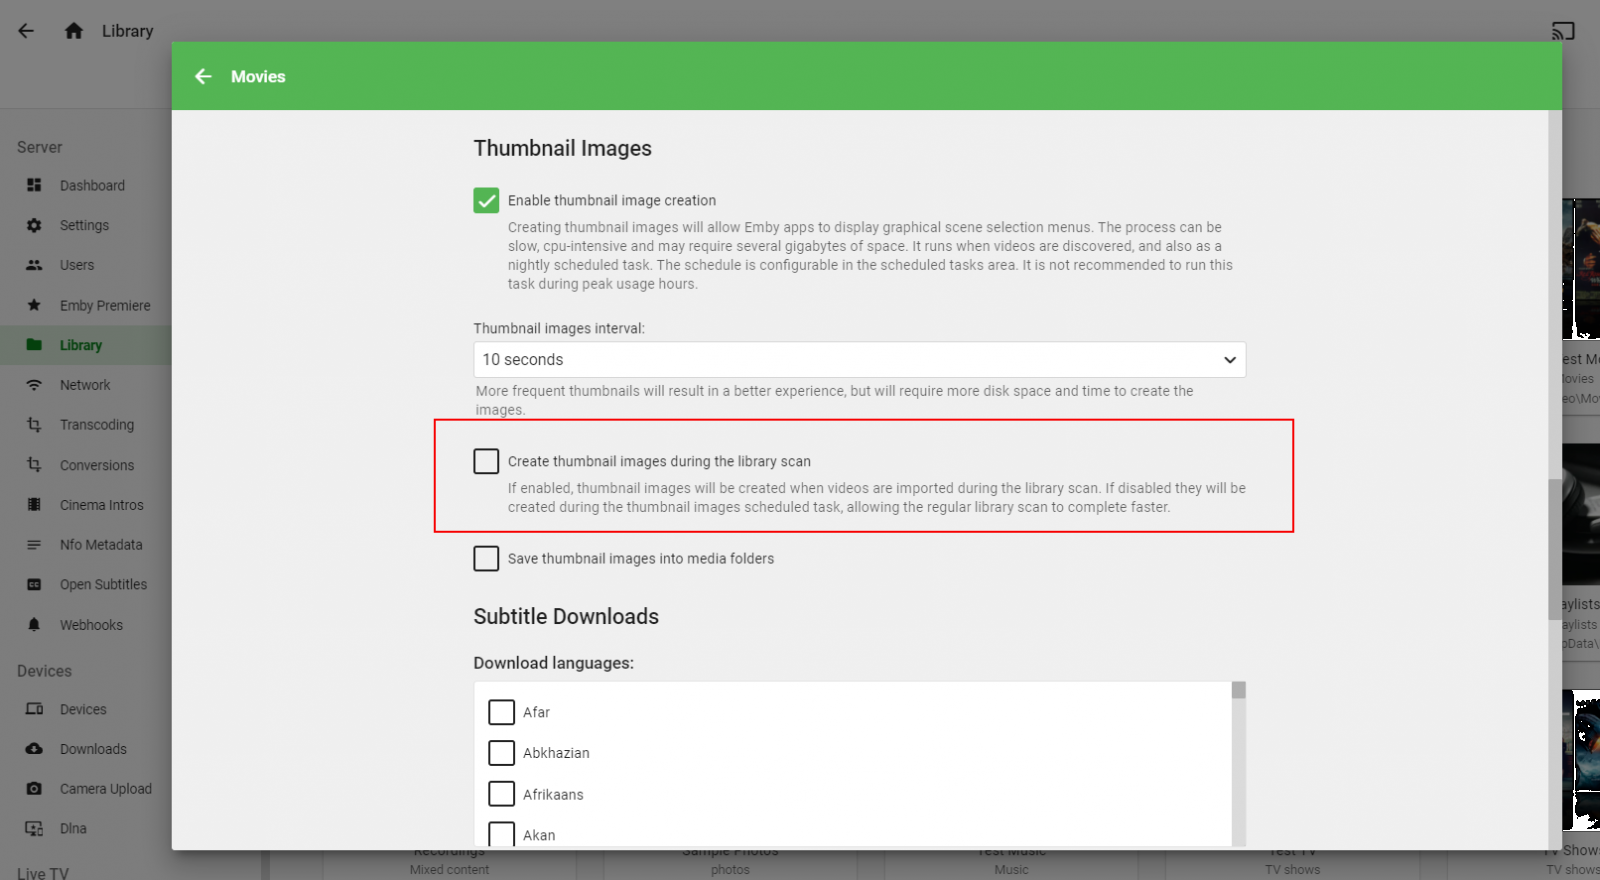Click the Library label in the sidebar
1600x880 pixels.
[81, 345]
